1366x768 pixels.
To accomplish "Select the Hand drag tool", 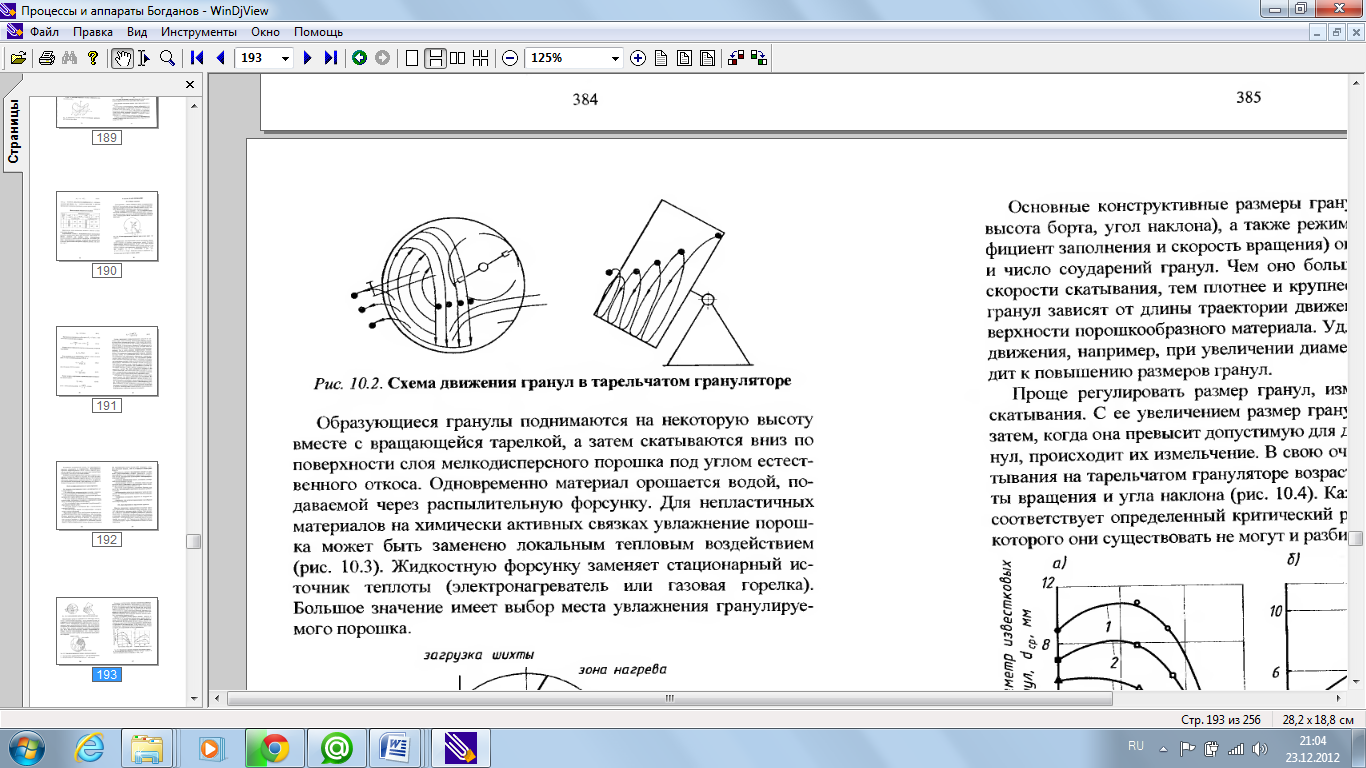I will (x=122, y=58).
